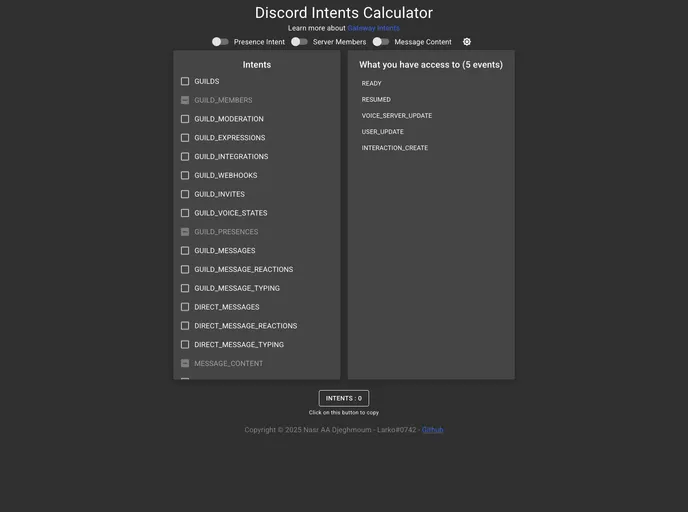Check the GUILD_INTEGRATIONS checkbox

coord(185,157)
